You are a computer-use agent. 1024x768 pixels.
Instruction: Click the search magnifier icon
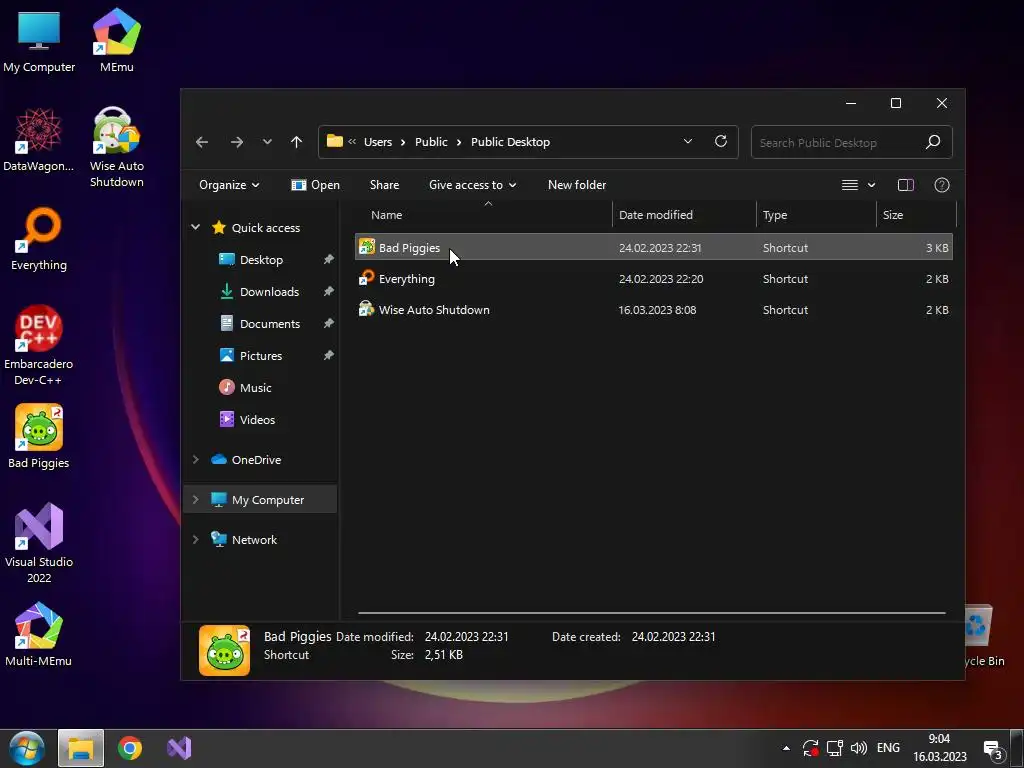(x=933, y=142)
